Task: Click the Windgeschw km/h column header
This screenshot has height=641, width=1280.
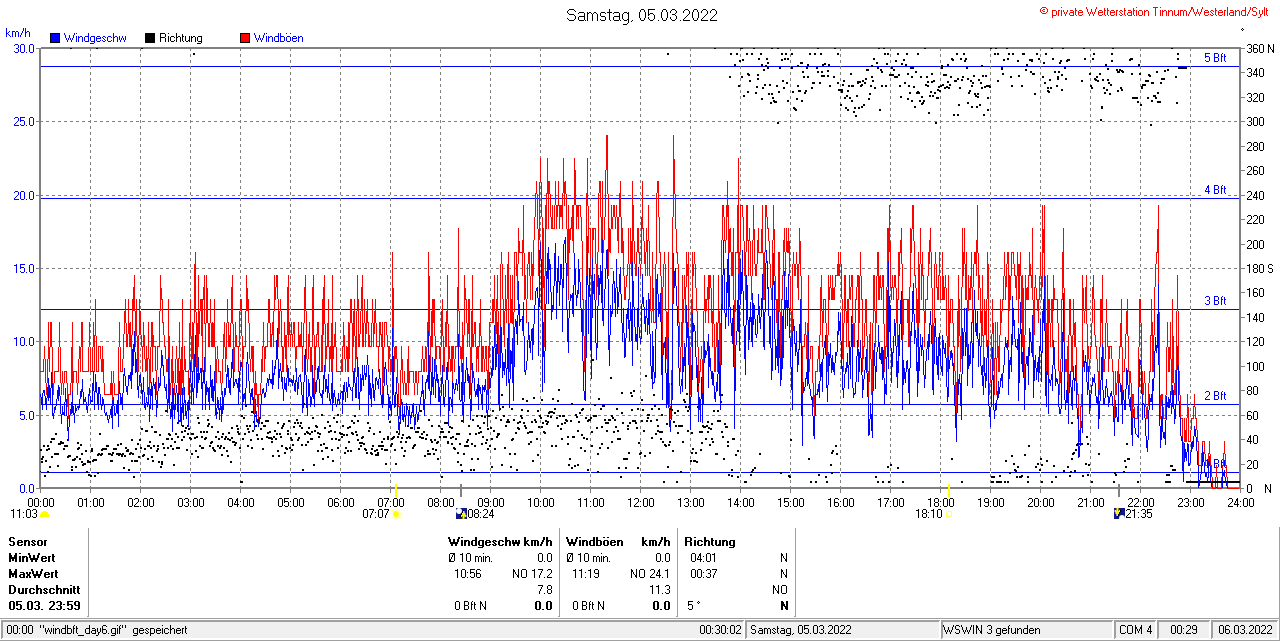Action: 500,542
